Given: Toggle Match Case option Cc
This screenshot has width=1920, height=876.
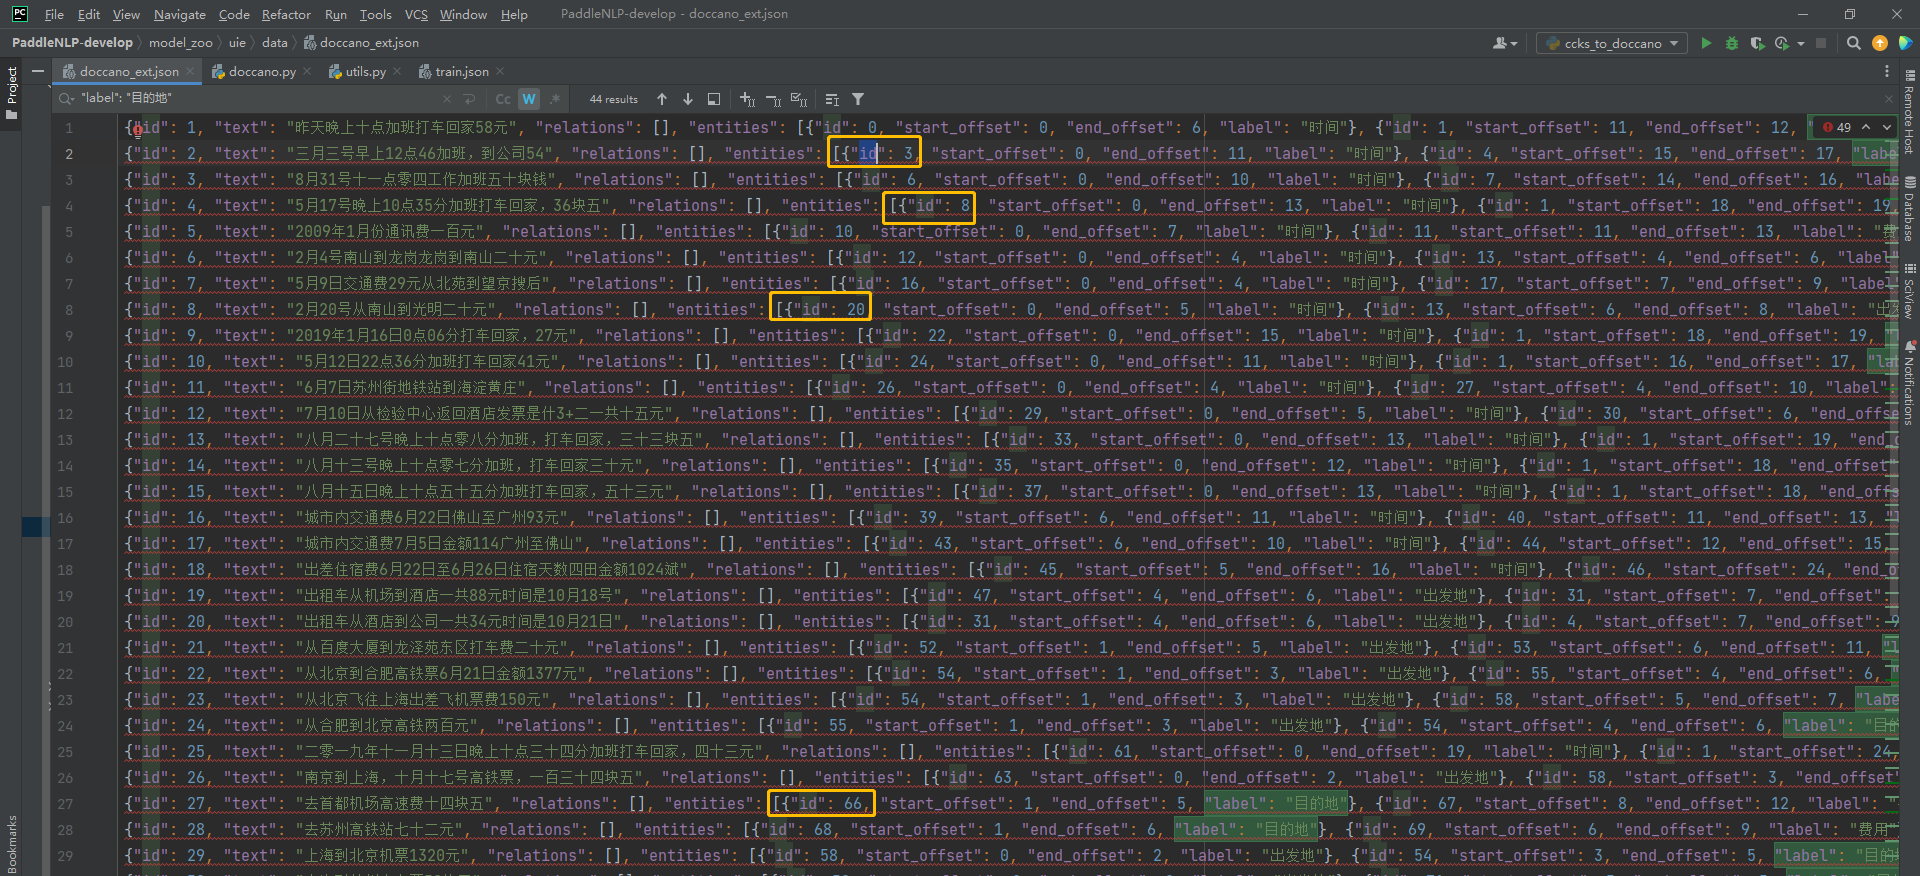Looking at the screenshot, I should coord(503,99).
